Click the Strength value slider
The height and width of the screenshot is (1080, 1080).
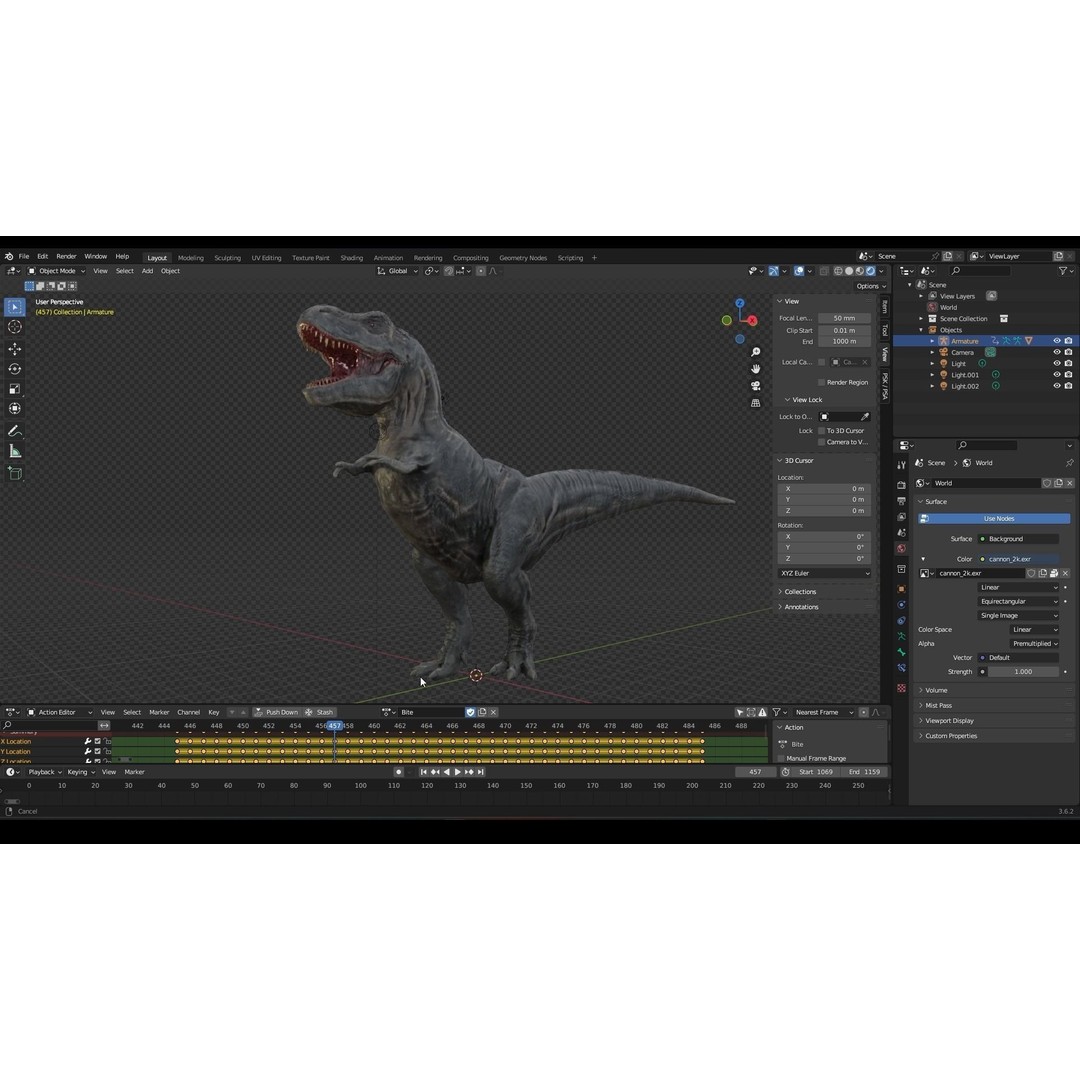tap(1023, 672)
